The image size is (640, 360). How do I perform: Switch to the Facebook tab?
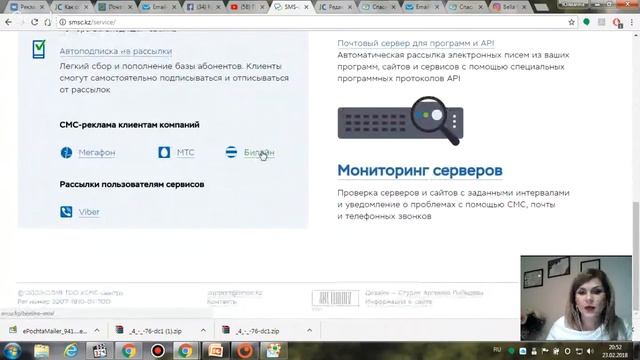(202, 7)
